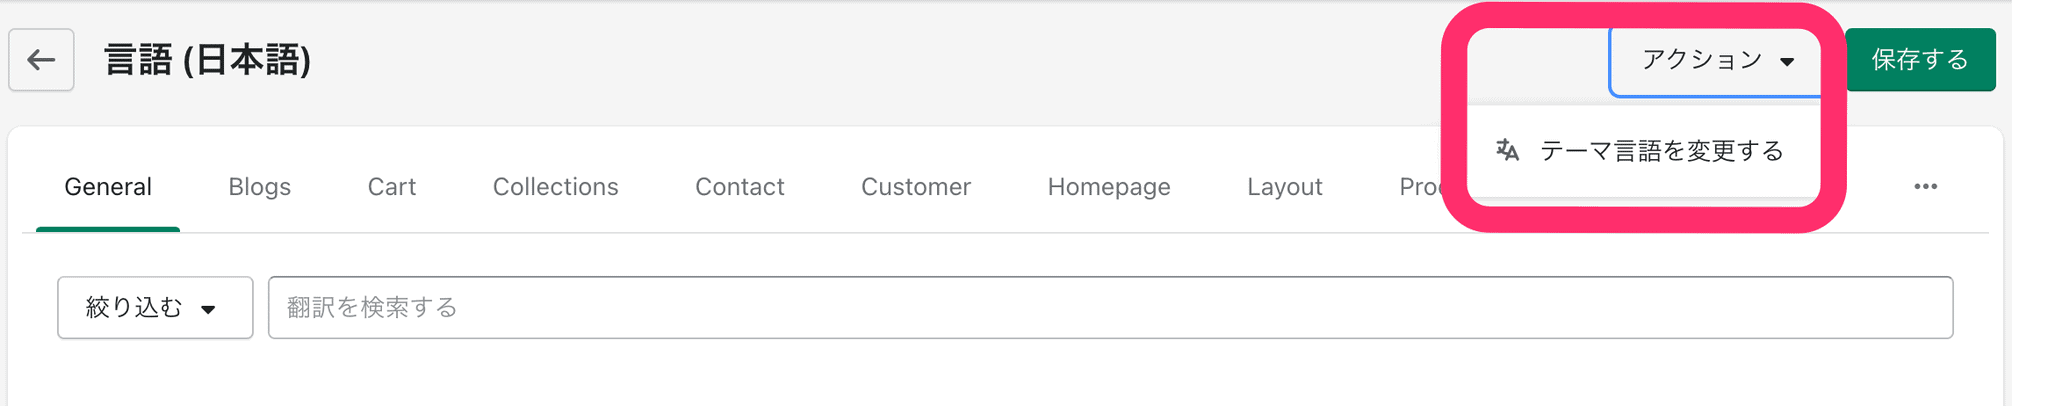Focus the 翻訳を検索する search field
Screen dimensions: 2048x406
[1110, 308]
